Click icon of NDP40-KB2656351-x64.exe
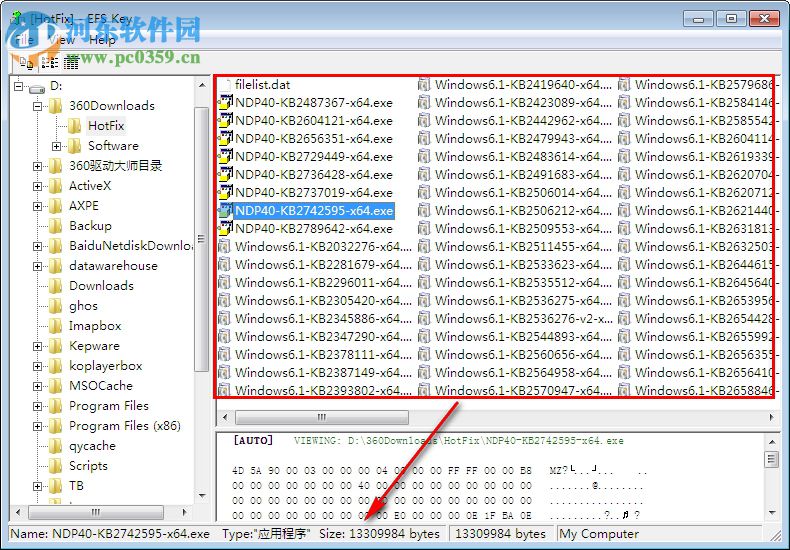 click(x=225, y=139)
